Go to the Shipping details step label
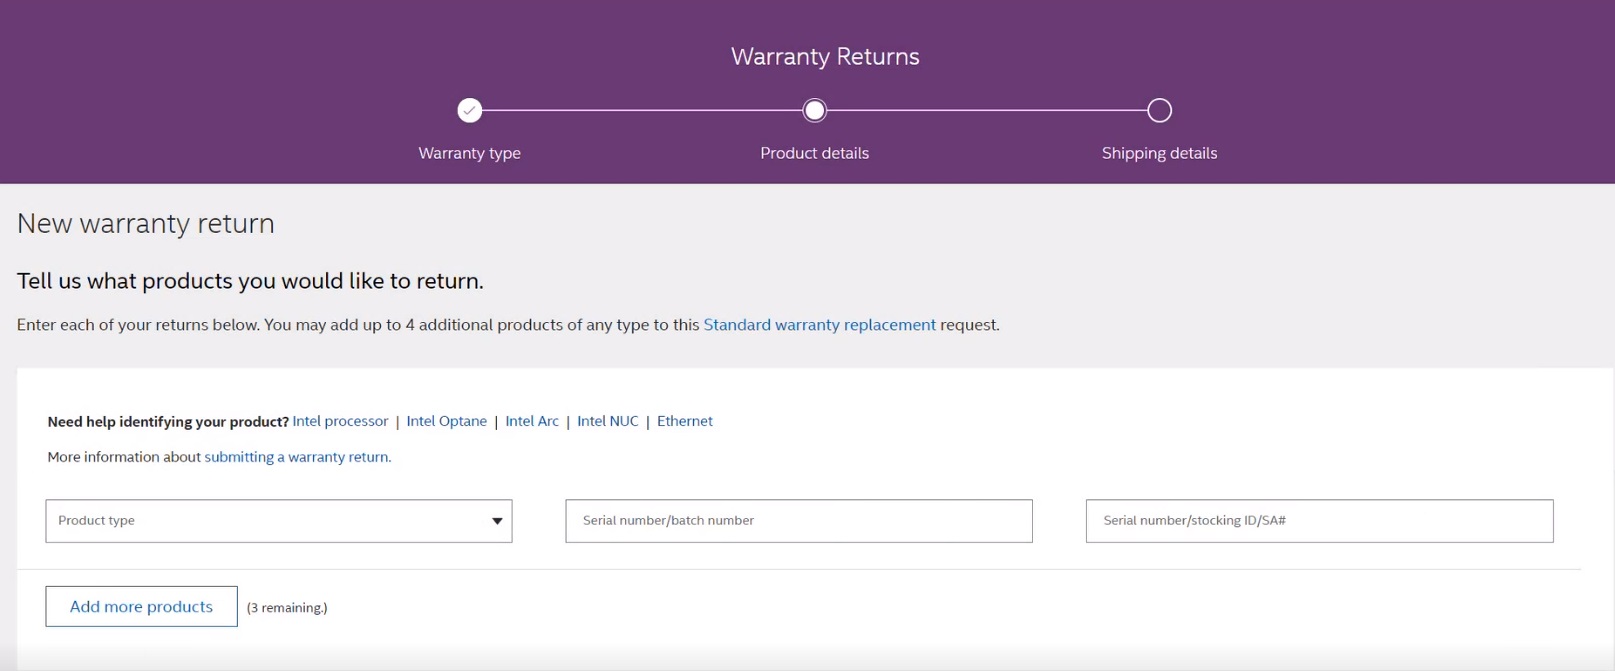This screenshot has width=1615, height=671. (x=1159, y=153)
